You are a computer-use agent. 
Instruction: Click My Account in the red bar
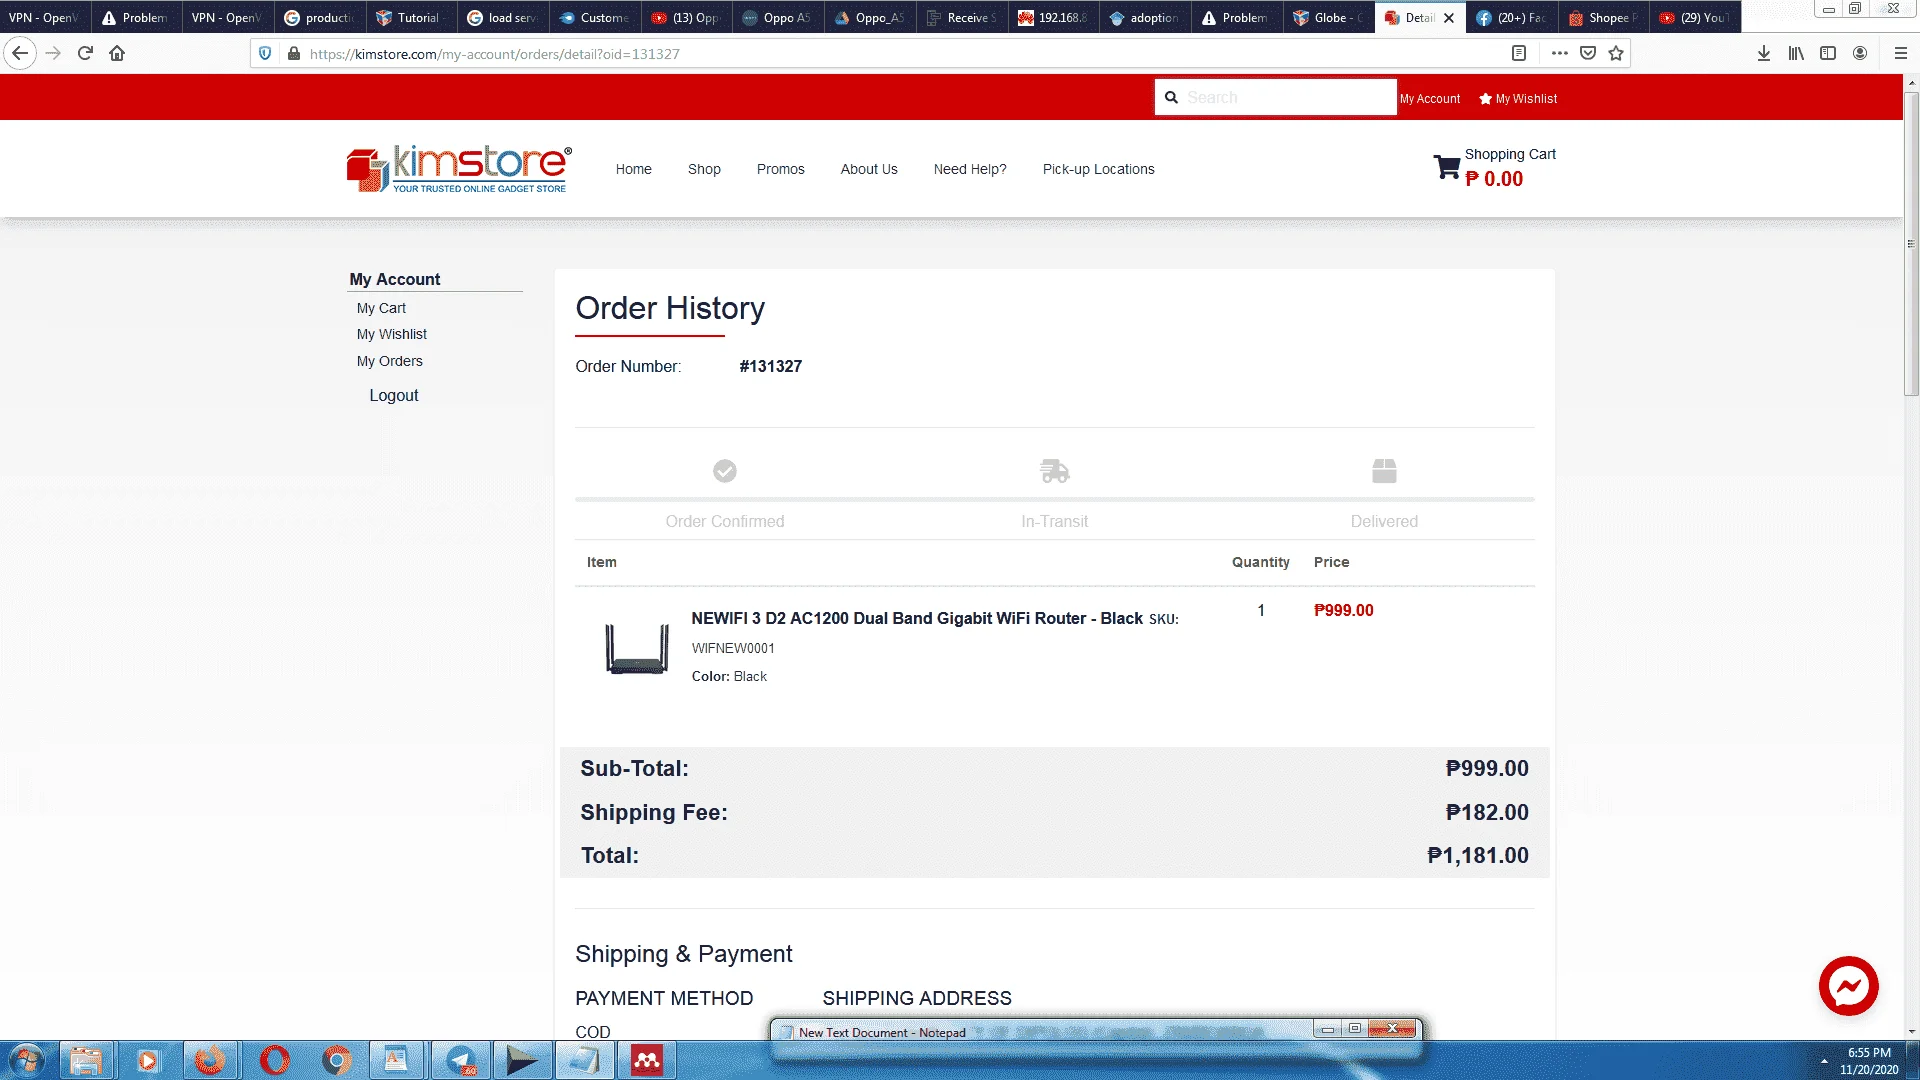tap(1430, 99)
